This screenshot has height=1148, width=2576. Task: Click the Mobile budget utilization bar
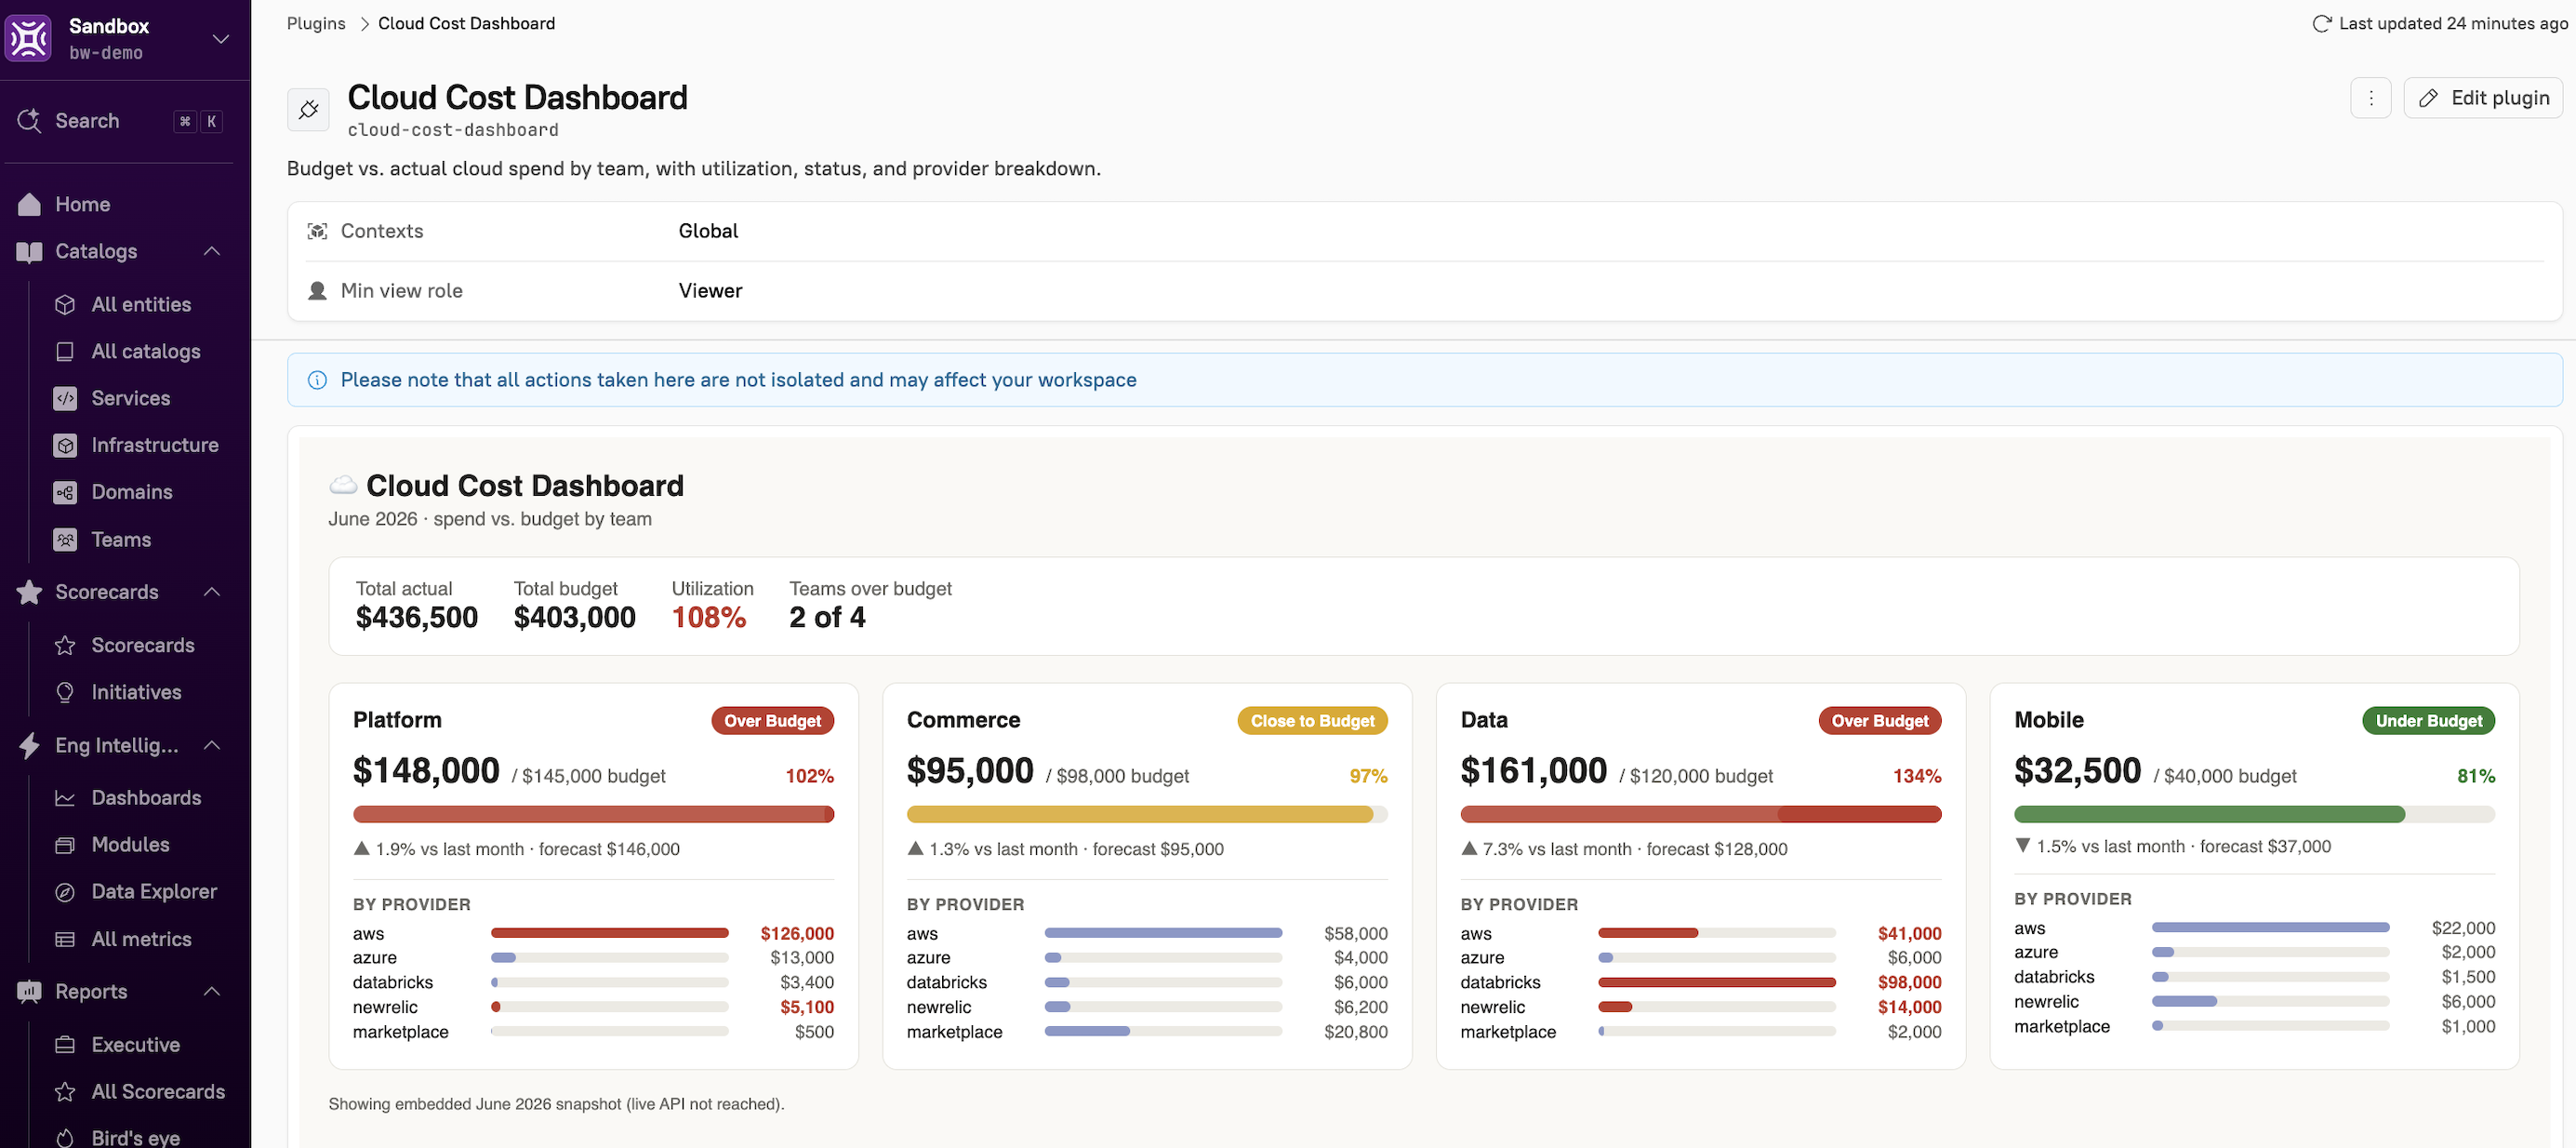pyautogui.click(x=2254, y=814)
